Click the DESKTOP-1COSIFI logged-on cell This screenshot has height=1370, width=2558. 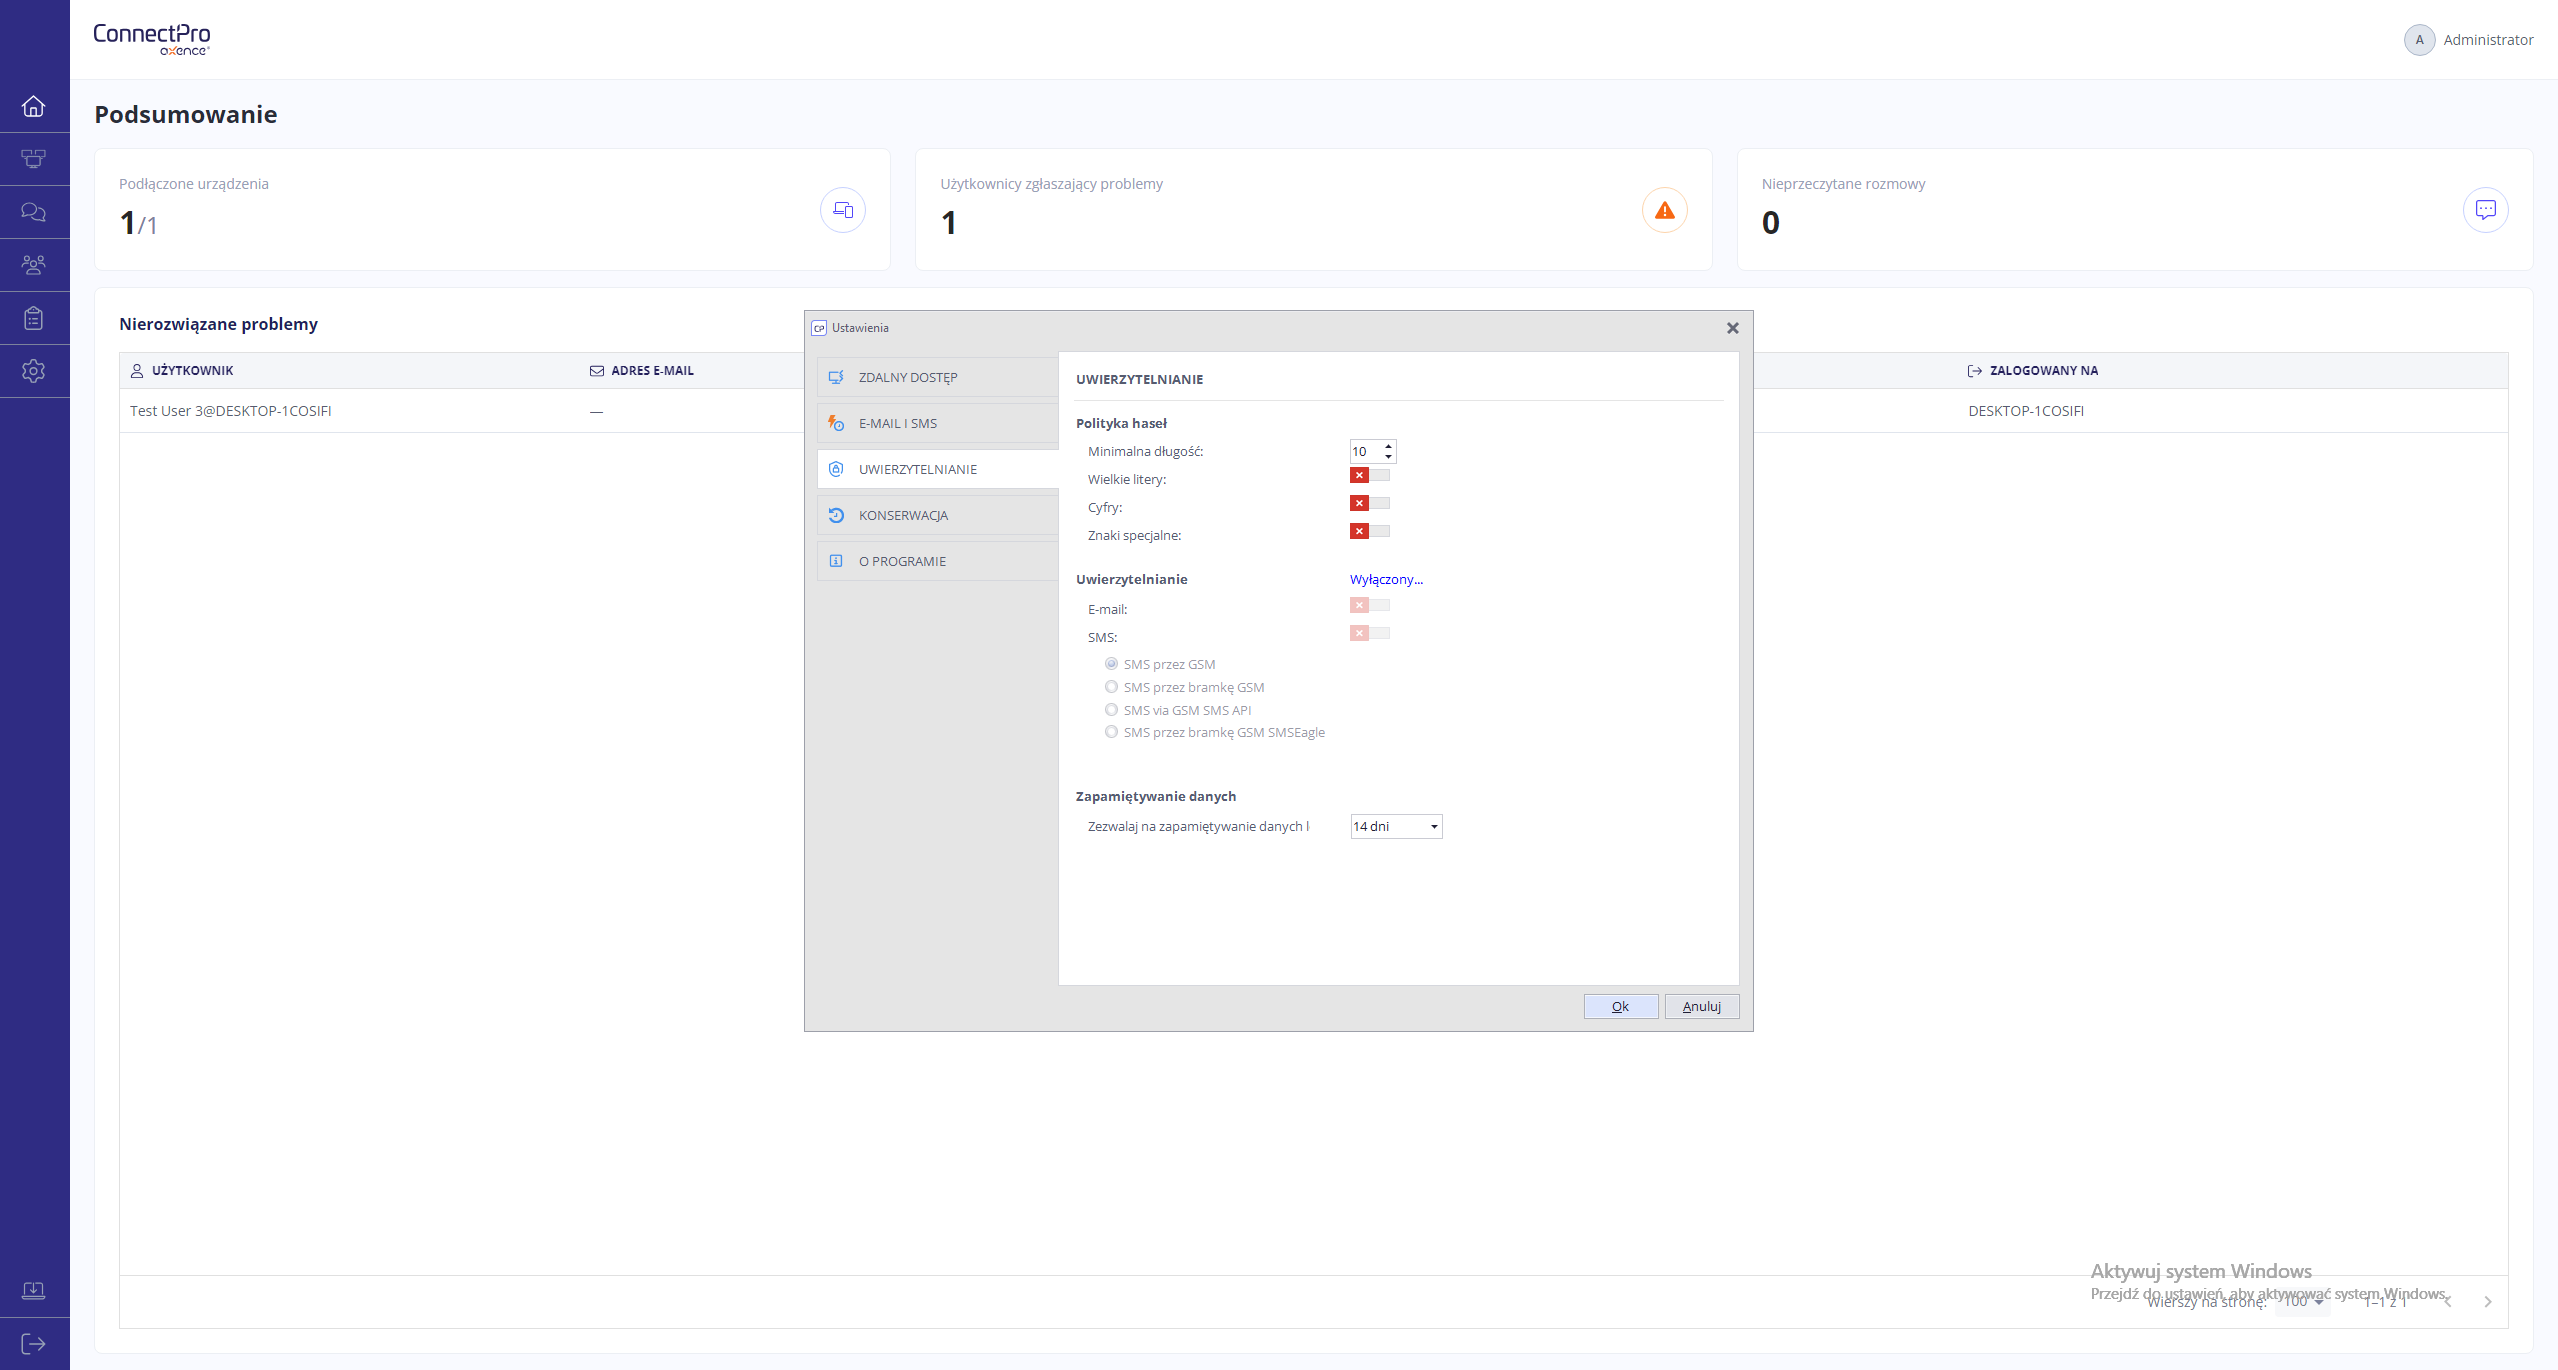tap(2026, 411)
